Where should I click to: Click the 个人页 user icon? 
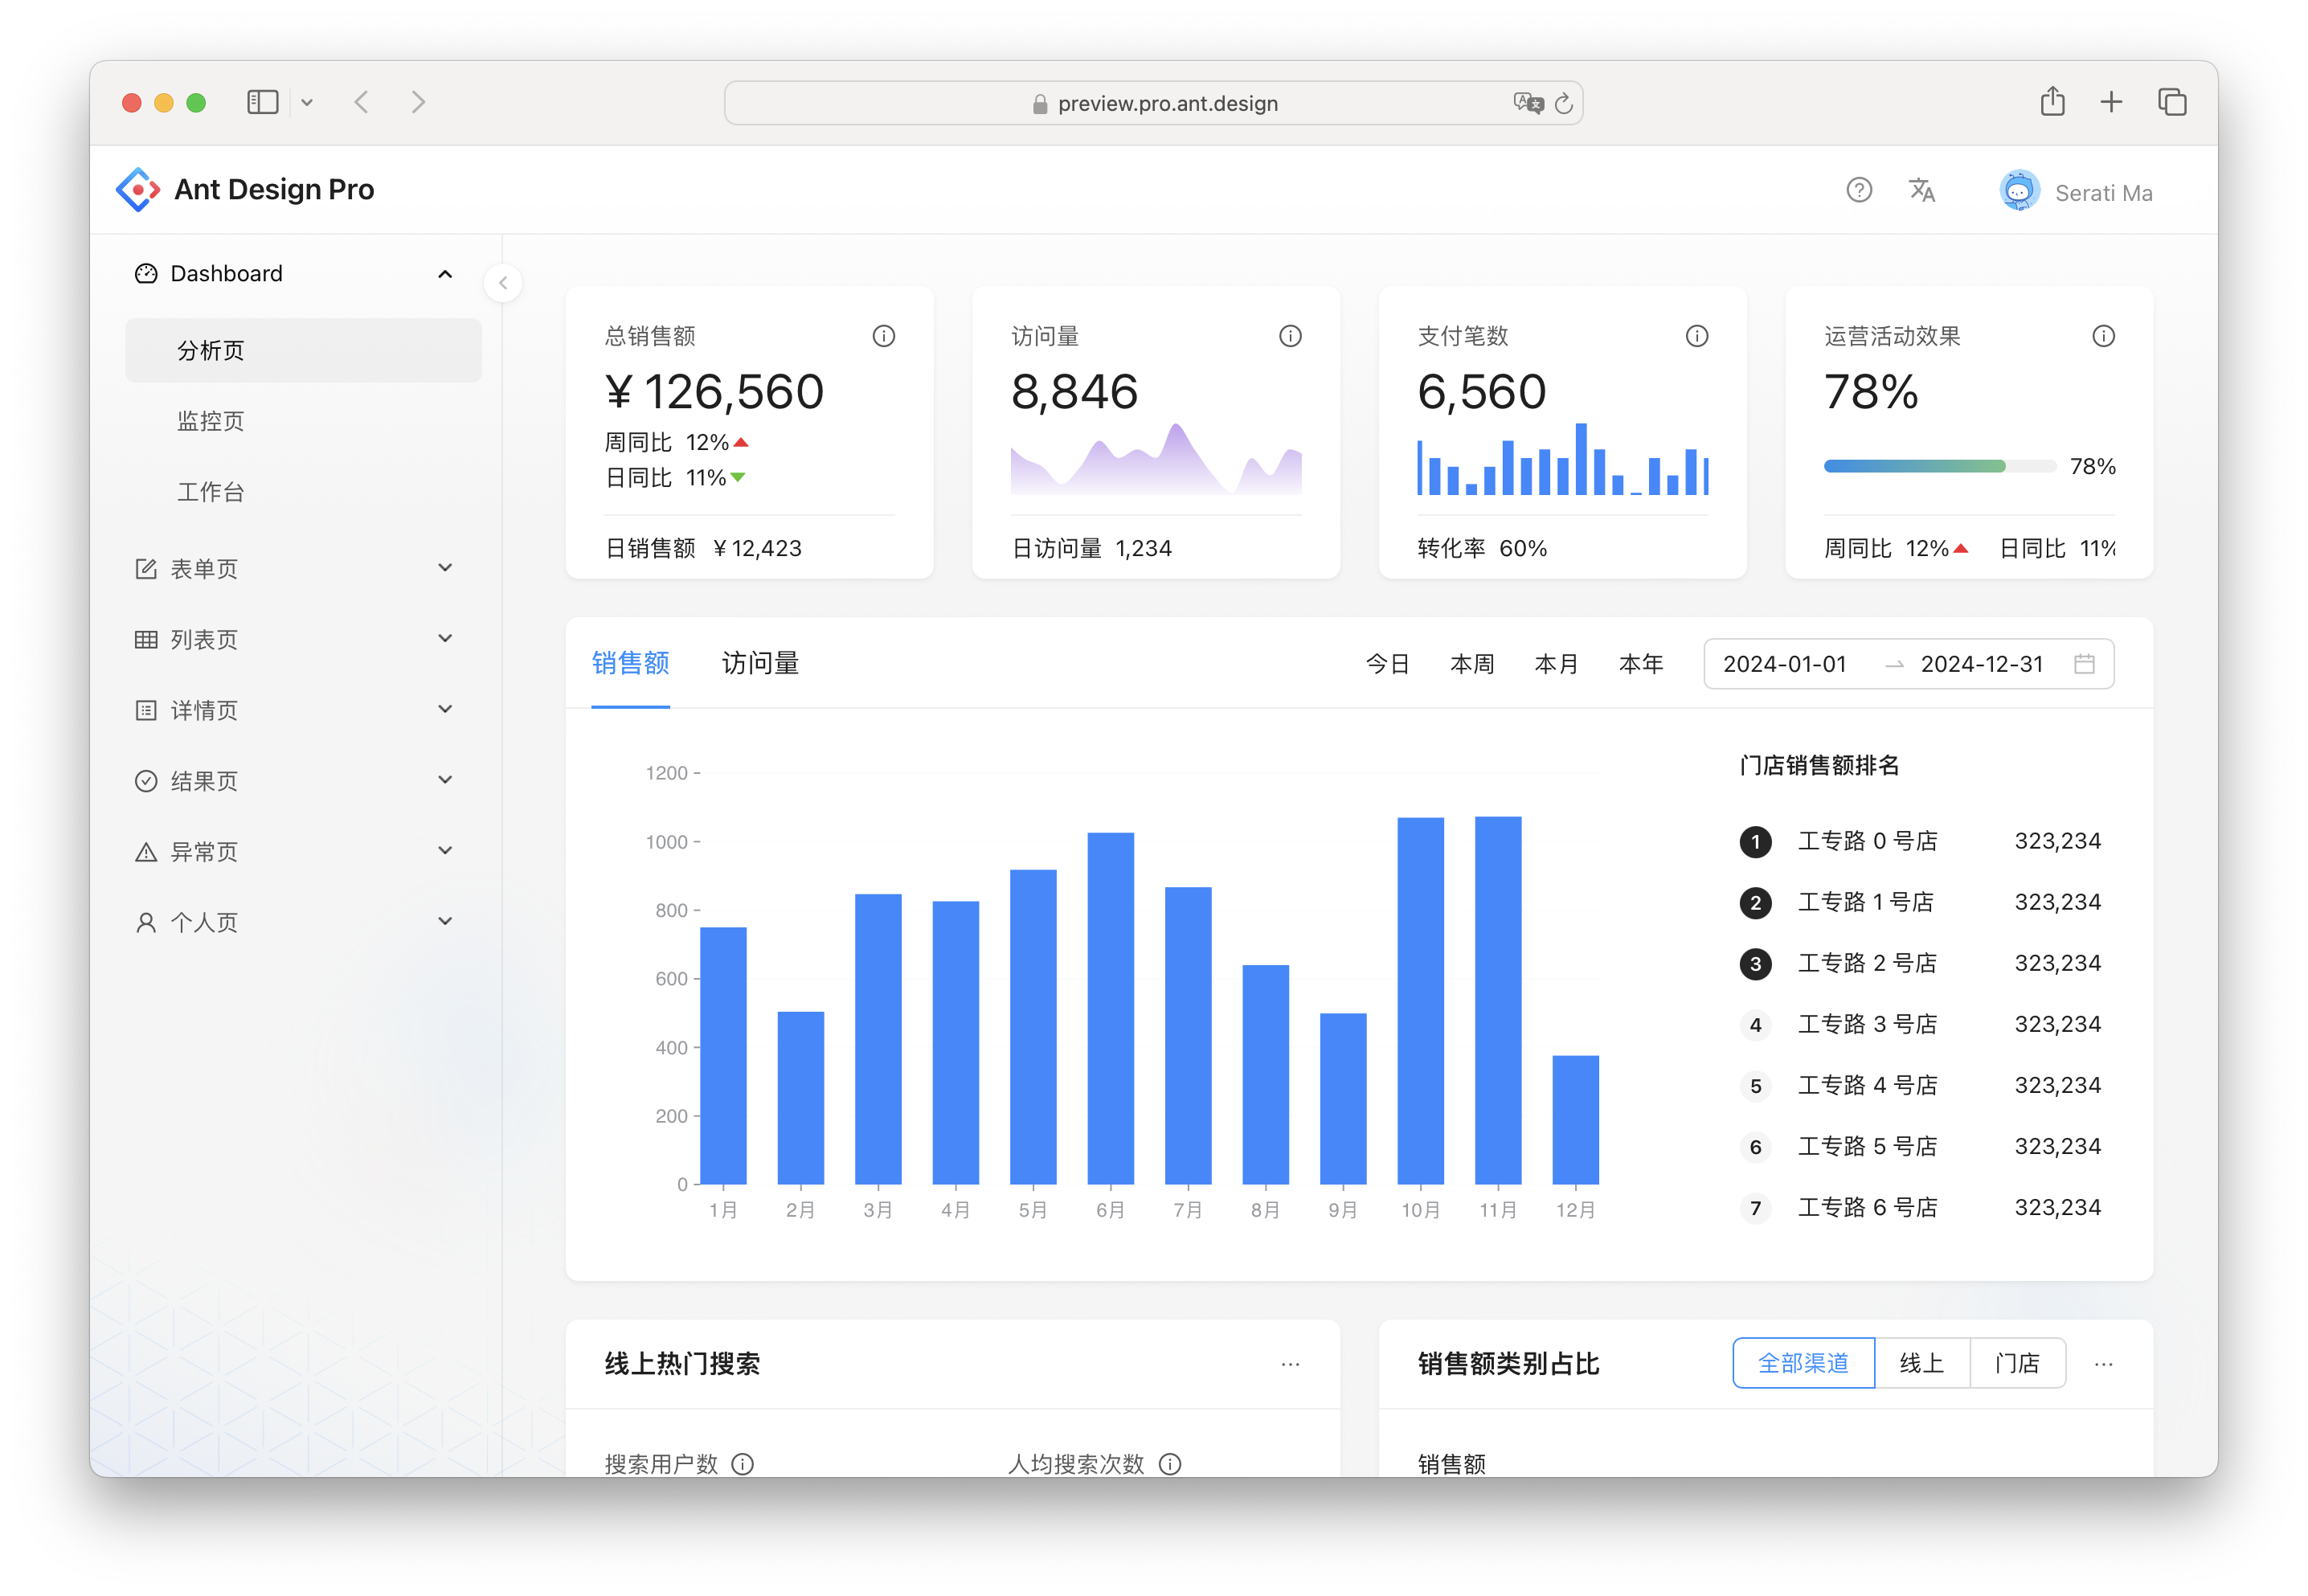click(146, 923)
